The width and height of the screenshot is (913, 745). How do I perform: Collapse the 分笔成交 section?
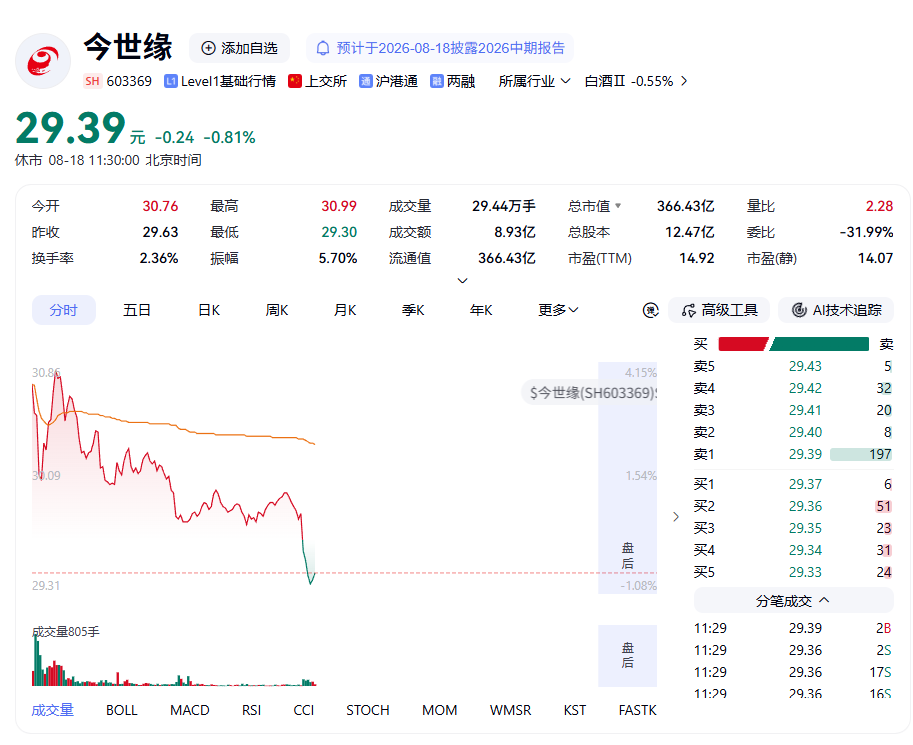(x=793, y=601)
